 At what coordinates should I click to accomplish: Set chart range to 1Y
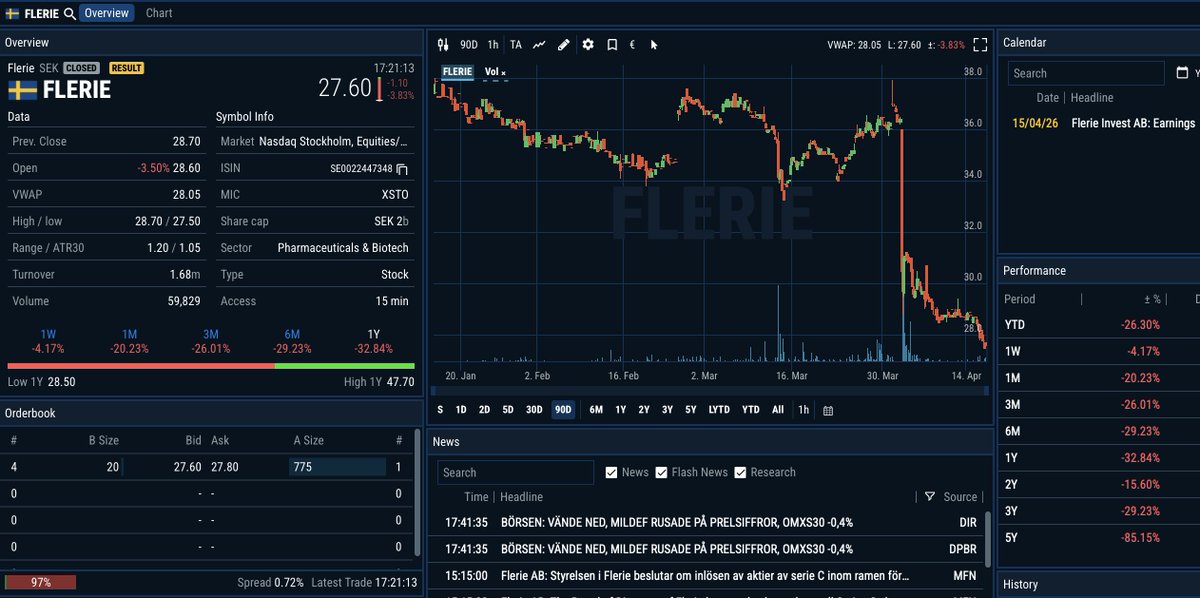621,409
